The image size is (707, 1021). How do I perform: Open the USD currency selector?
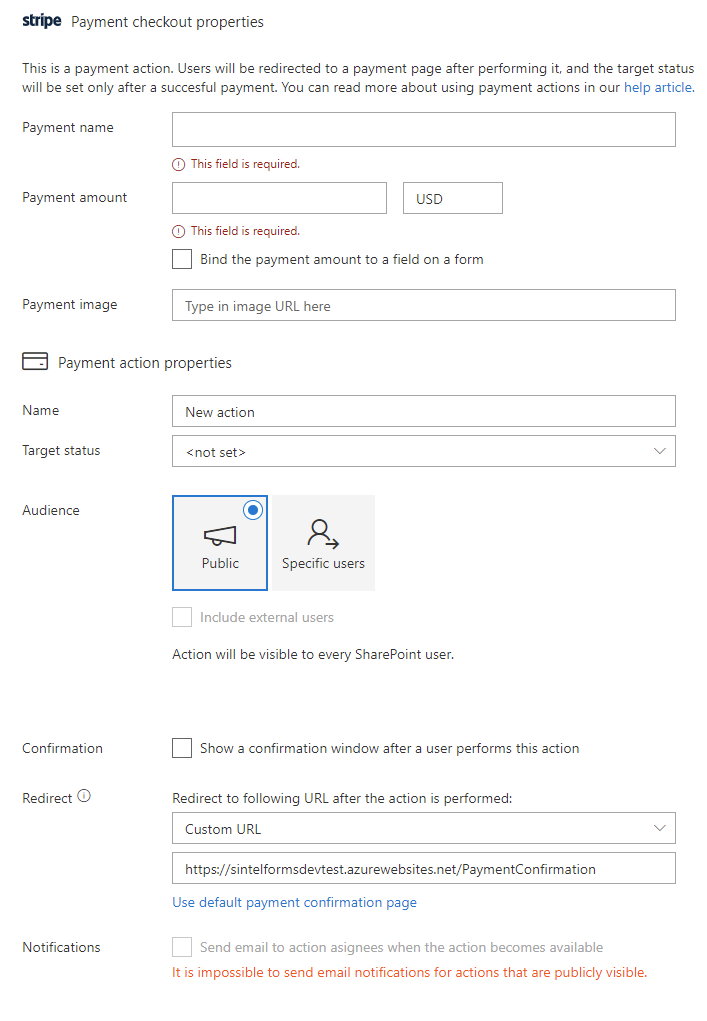coord(452,198)
